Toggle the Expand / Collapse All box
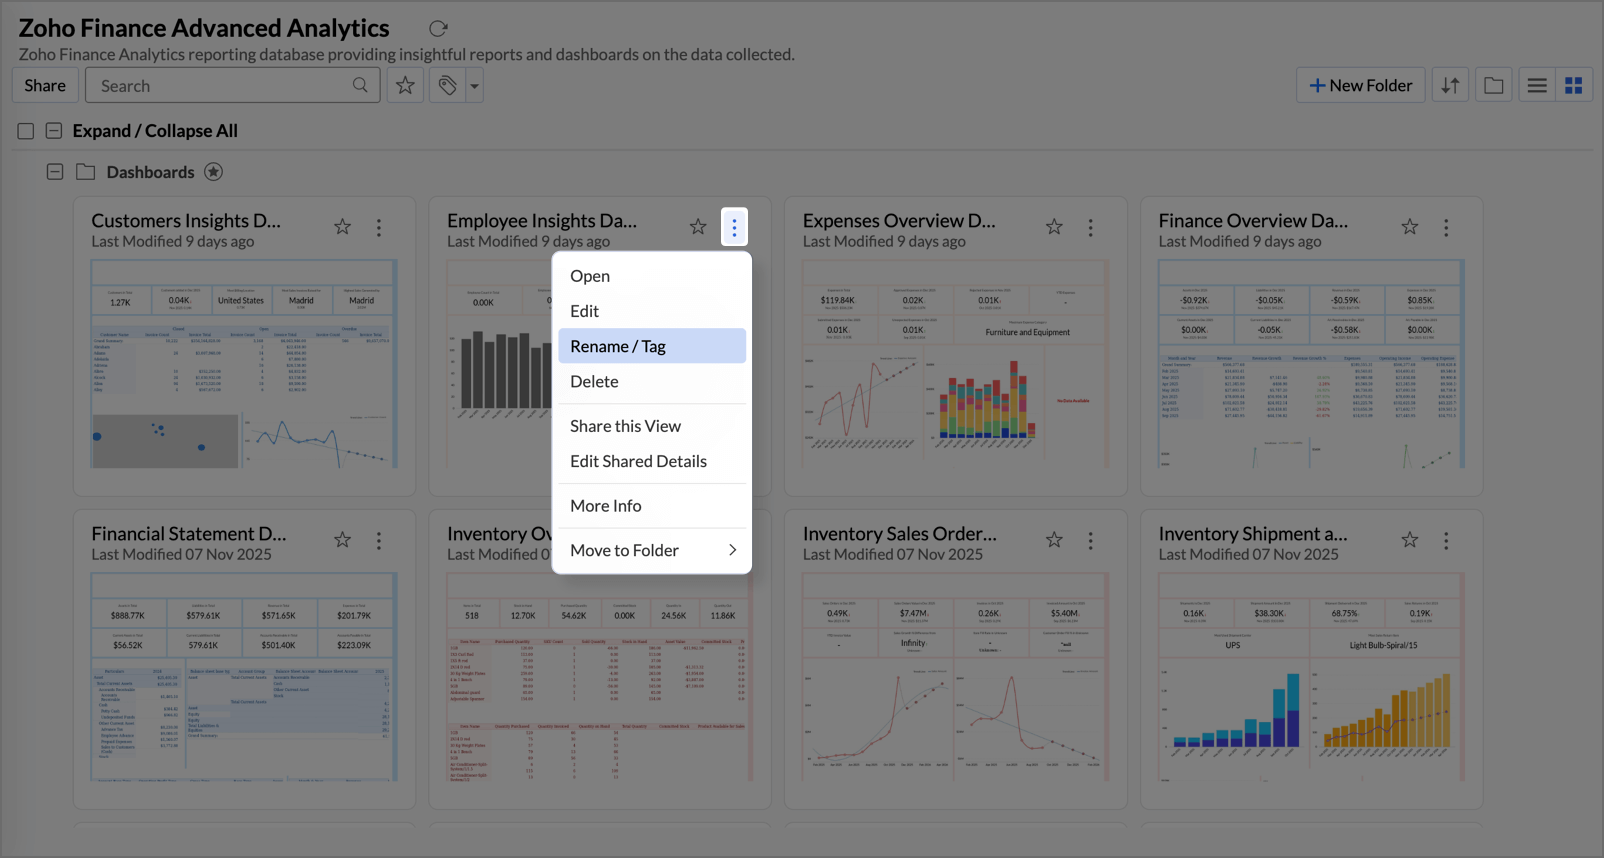Screen dimensions: 1604x858 pyautogui.click(x=54, y=131)
